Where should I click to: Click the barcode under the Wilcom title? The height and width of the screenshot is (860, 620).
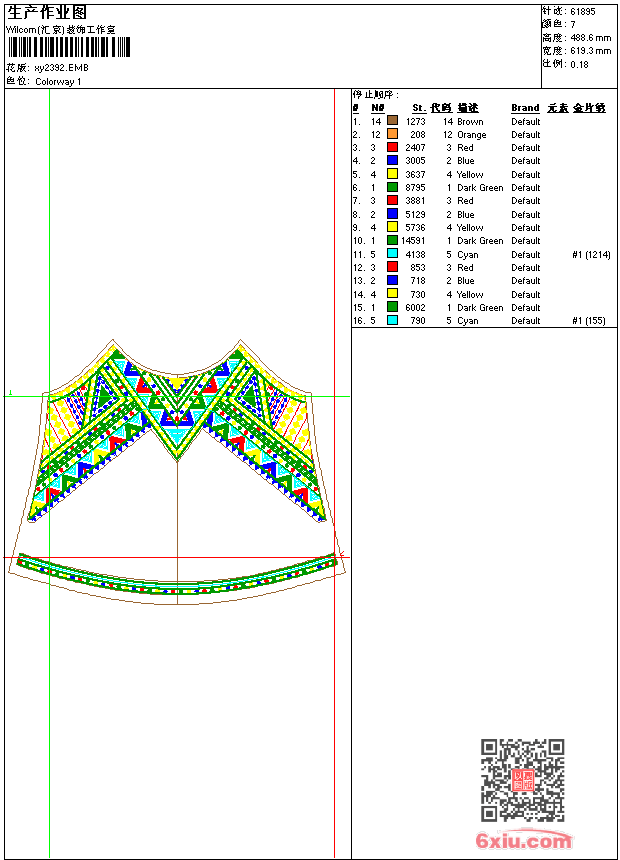pos(69,47)
